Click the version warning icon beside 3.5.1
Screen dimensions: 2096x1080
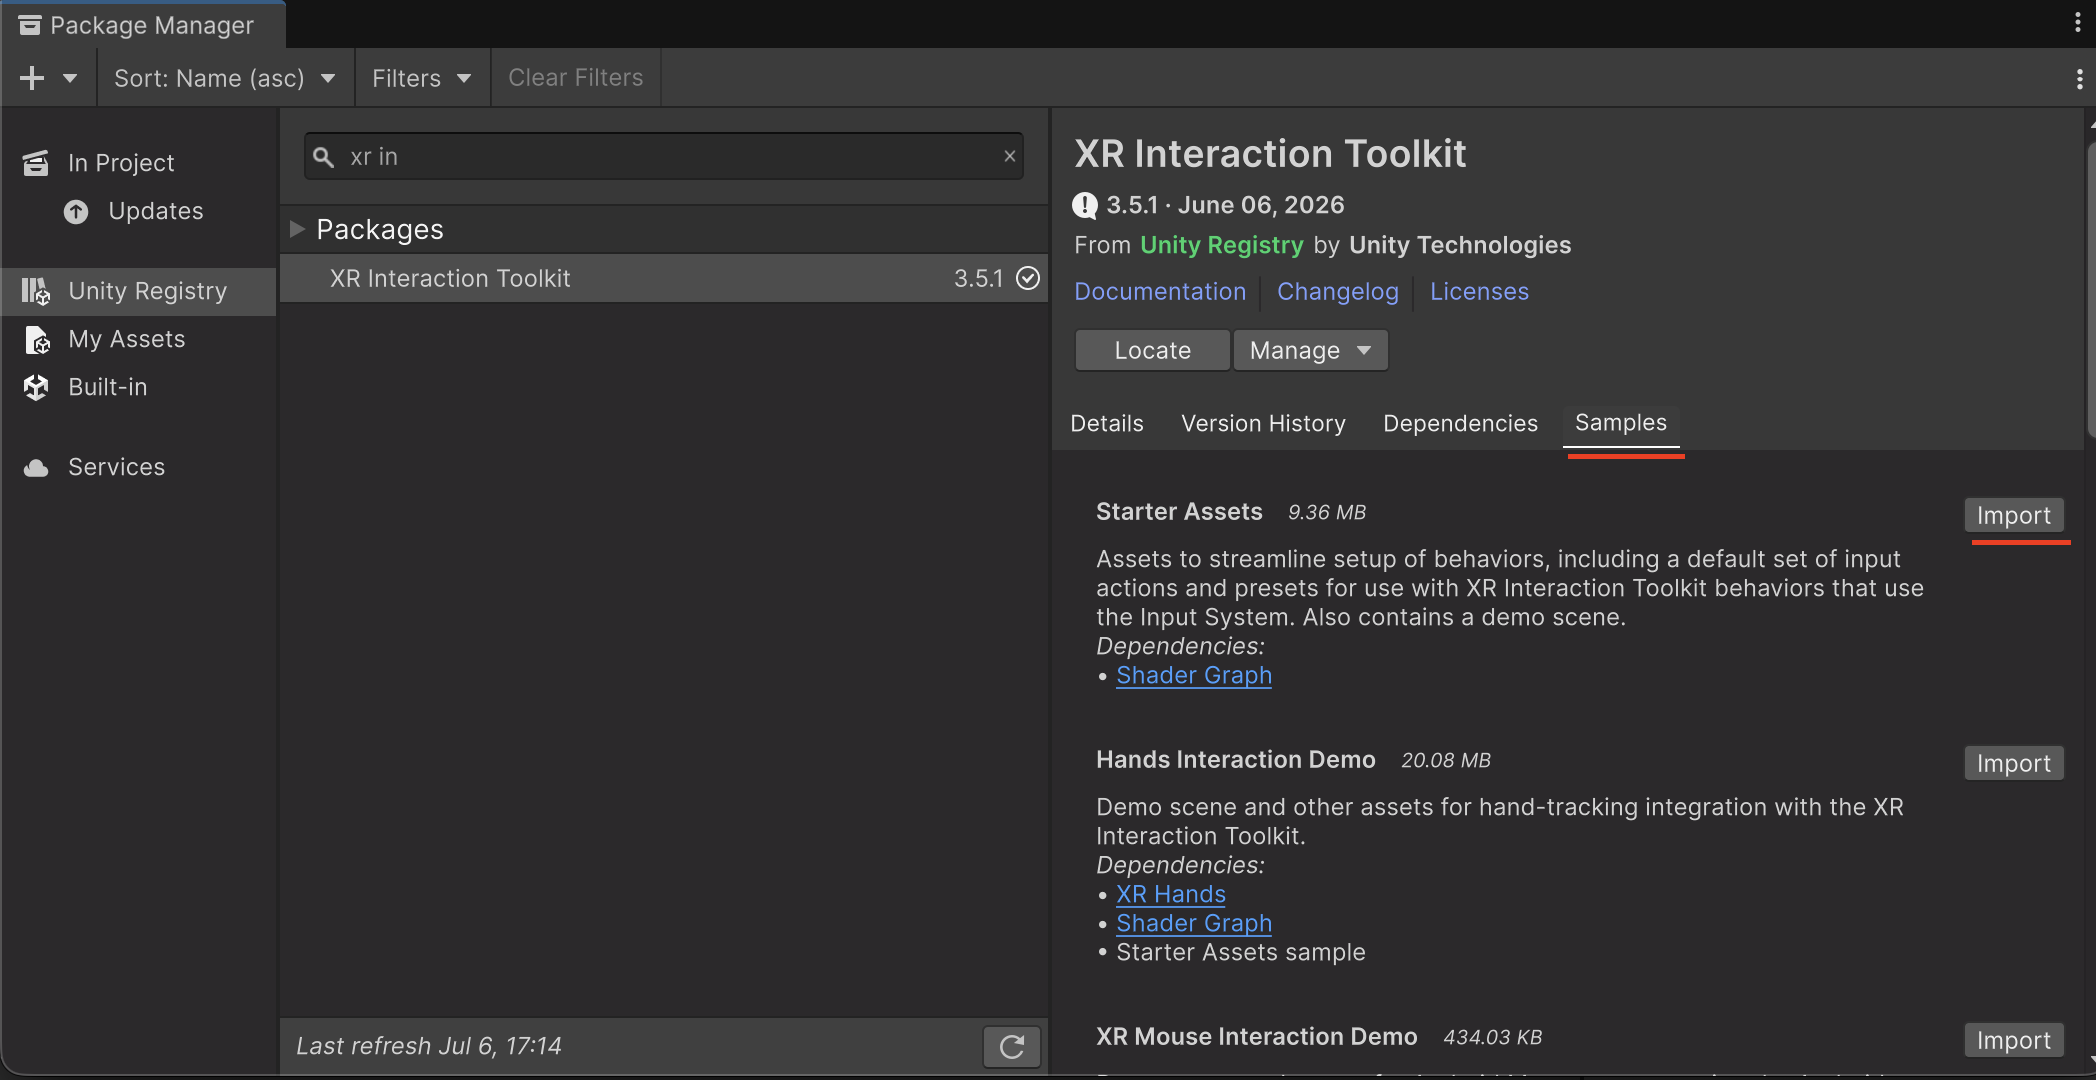coord(1085,205)
